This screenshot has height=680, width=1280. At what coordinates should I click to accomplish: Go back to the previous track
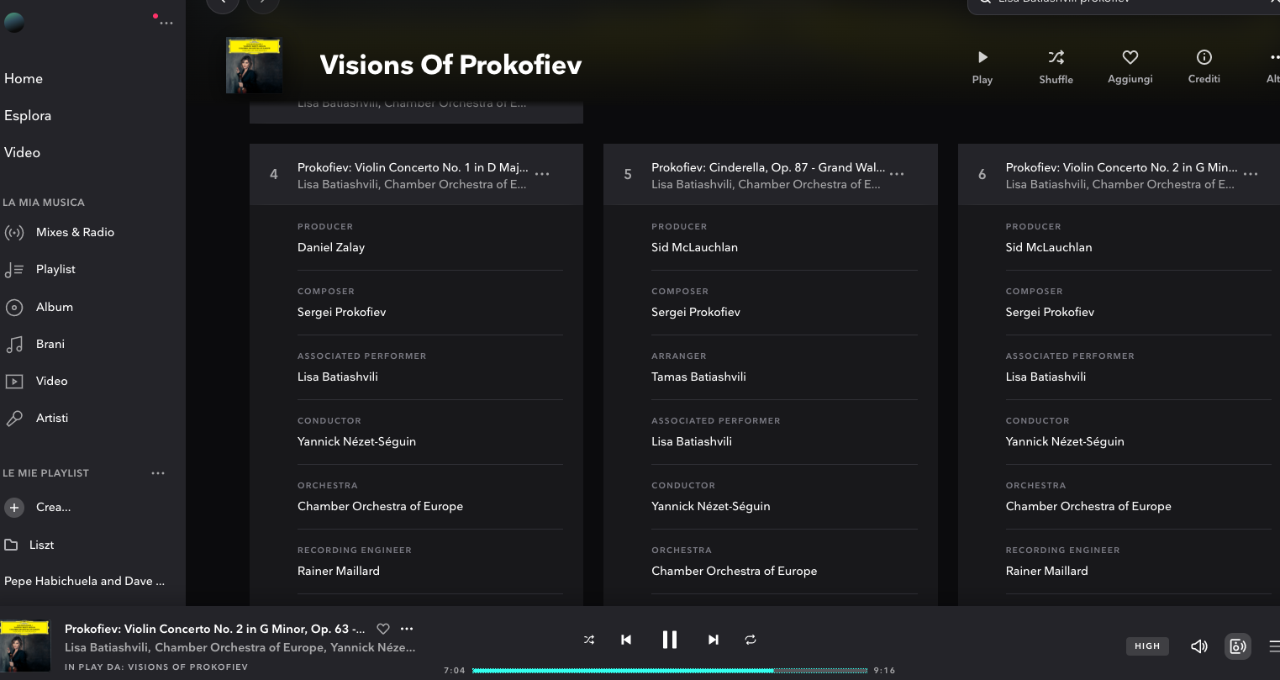pyautogui.click(x=626, y=640)
